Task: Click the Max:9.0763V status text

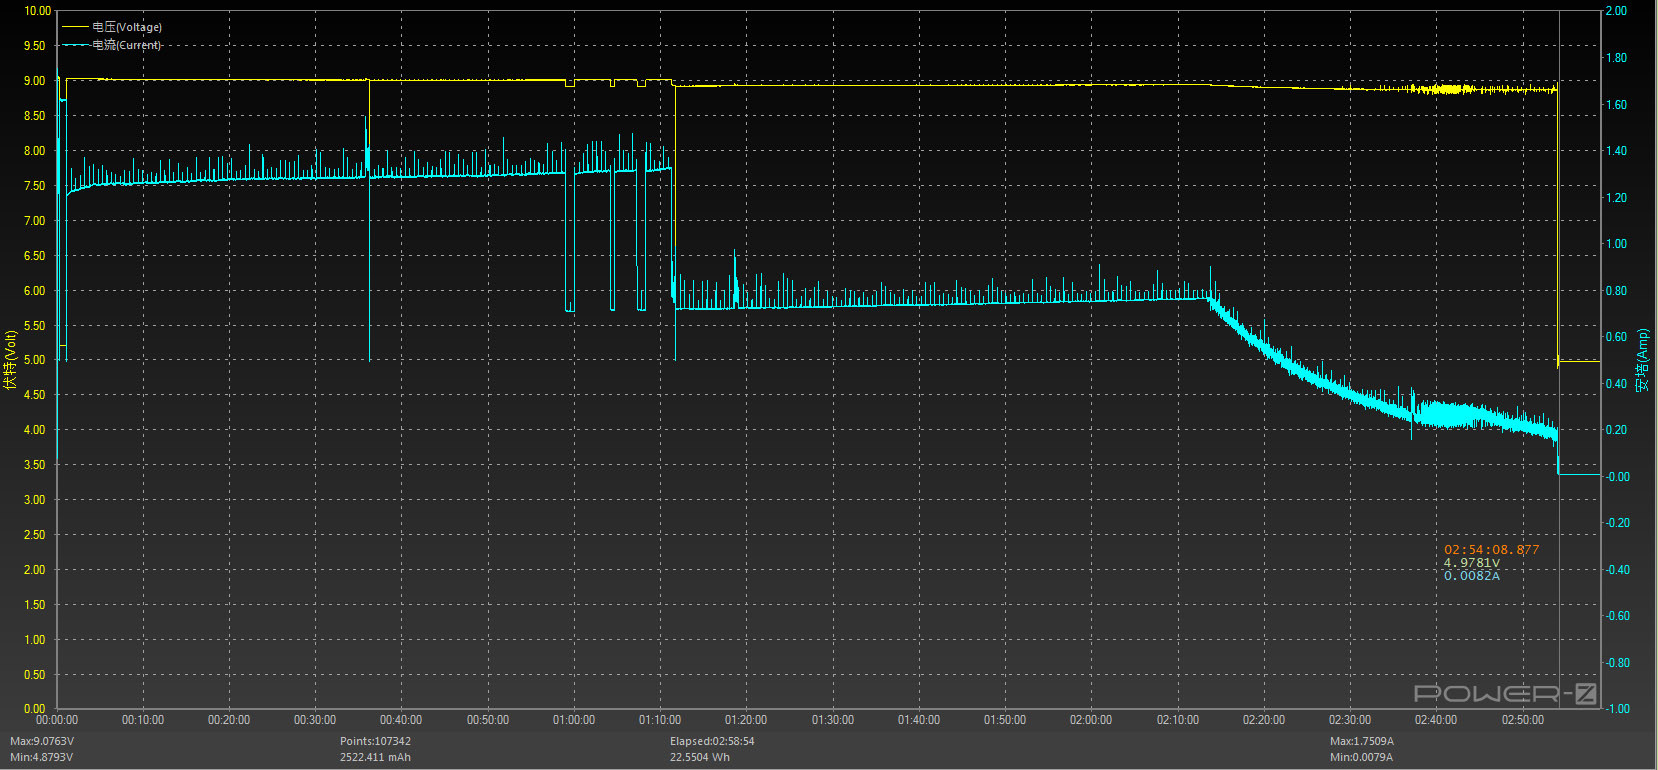Action: (x=42, y=741)
